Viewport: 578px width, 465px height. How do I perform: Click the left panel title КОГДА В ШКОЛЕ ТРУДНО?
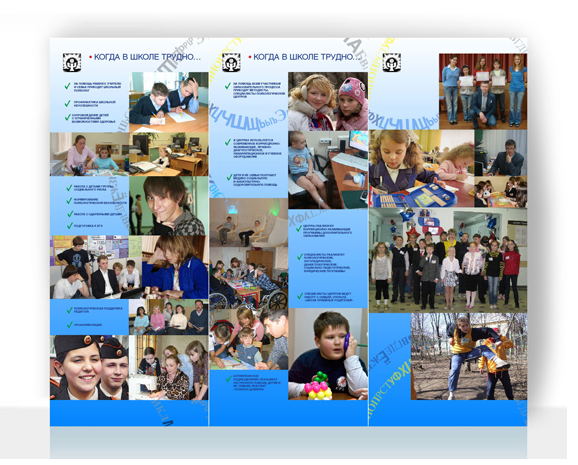[147, 57]
